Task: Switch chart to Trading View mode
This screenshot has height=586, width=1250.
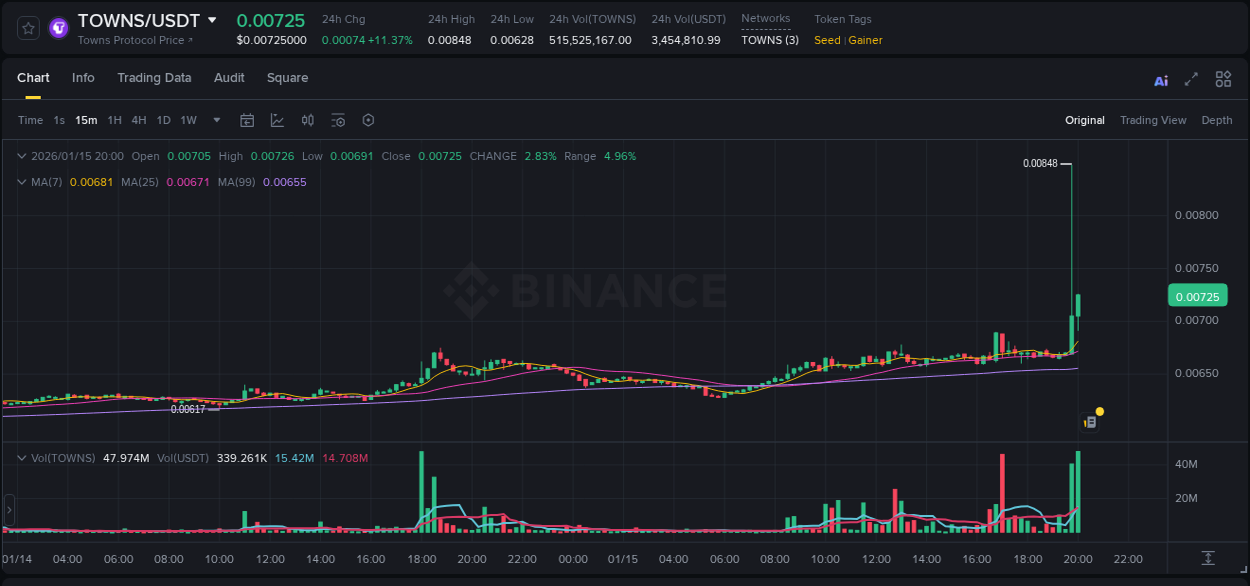Action: click(x=1152, y=120)
